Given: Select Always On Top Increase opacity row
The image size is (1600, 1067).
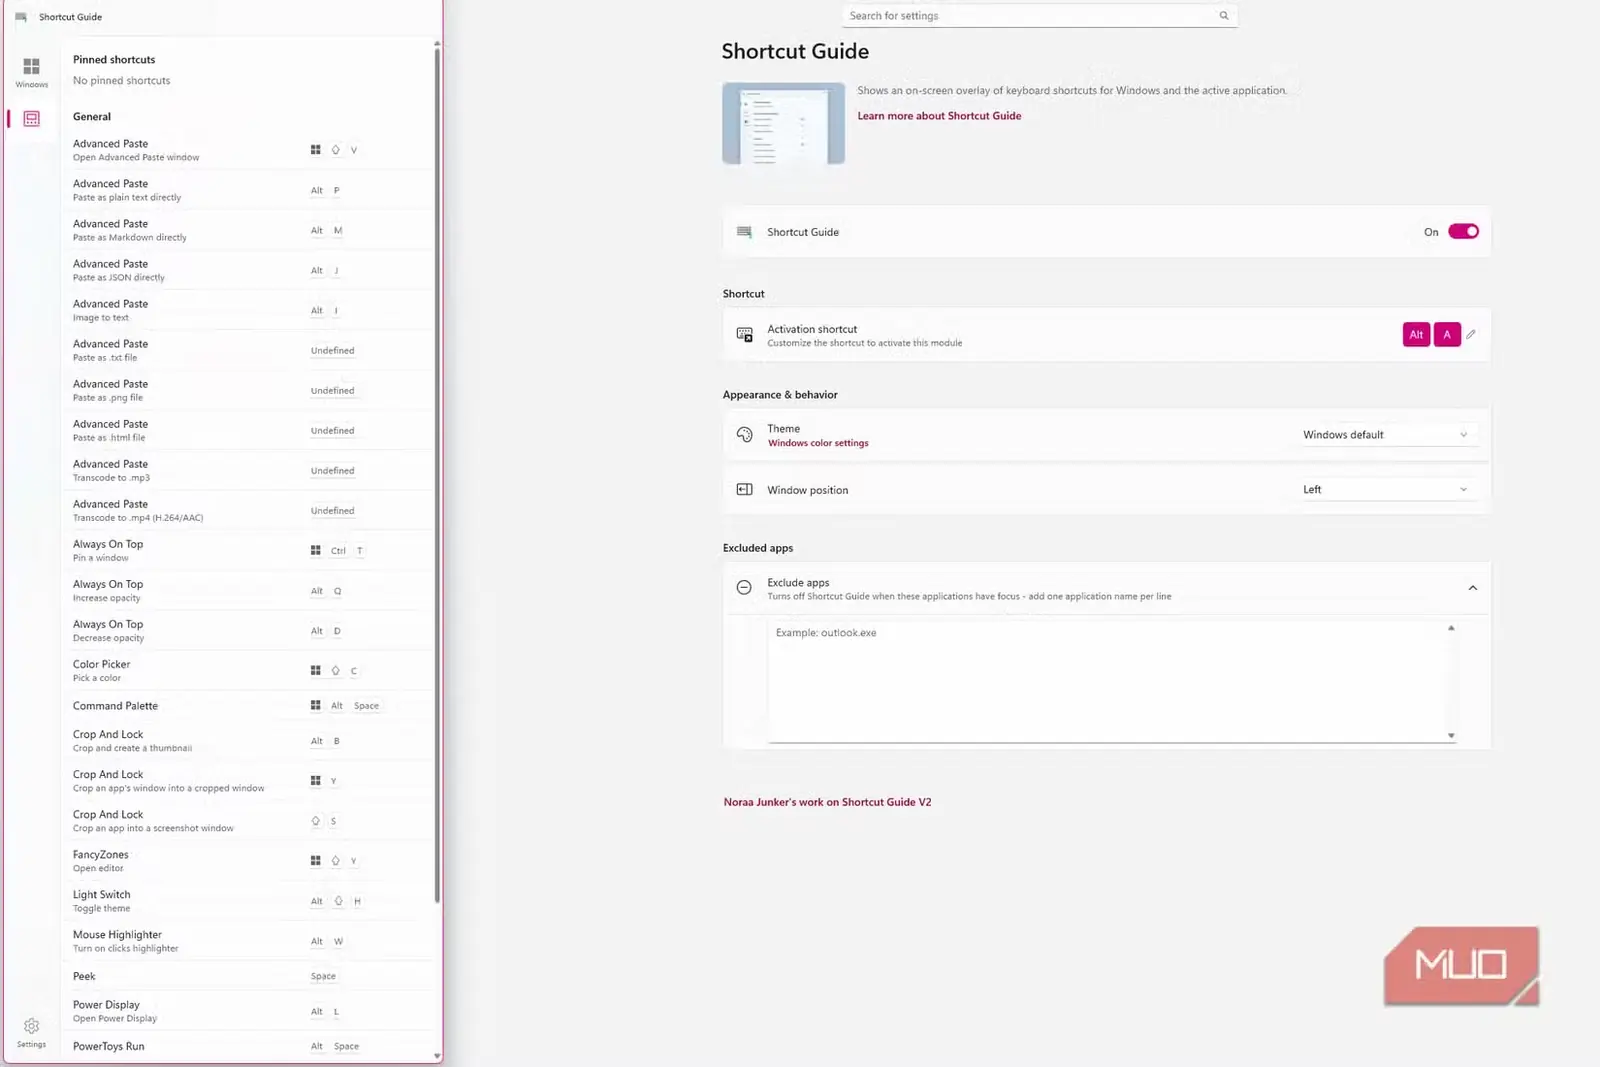Looking at the screenshot, I should point(247,590).
